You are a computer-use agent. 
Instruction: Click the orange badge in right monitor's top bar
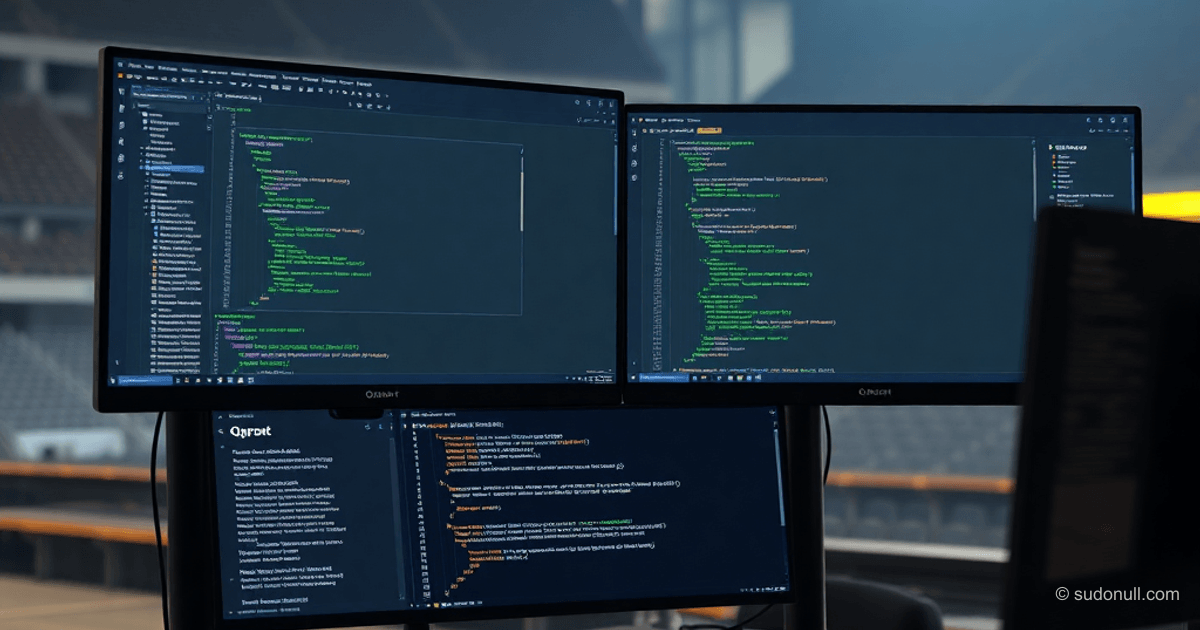tap(709, 130)
